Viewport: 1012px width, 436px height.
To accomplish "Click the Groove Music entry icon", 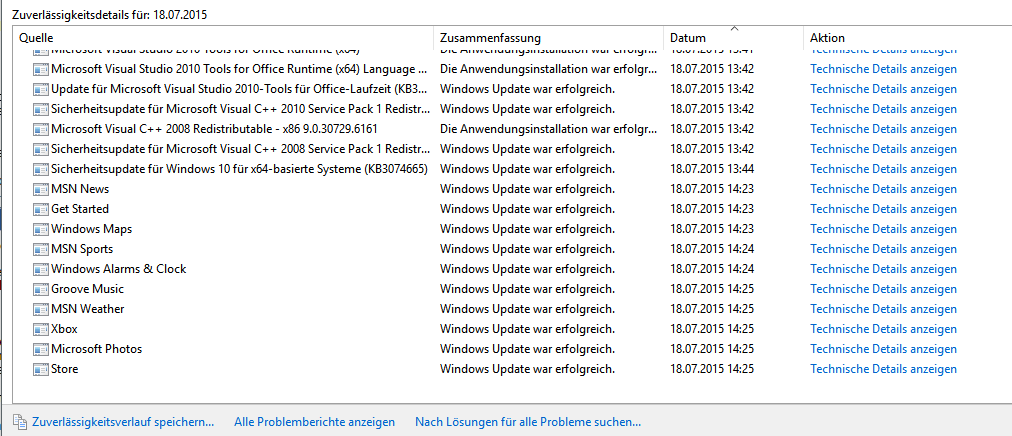I will click(41, 289).
